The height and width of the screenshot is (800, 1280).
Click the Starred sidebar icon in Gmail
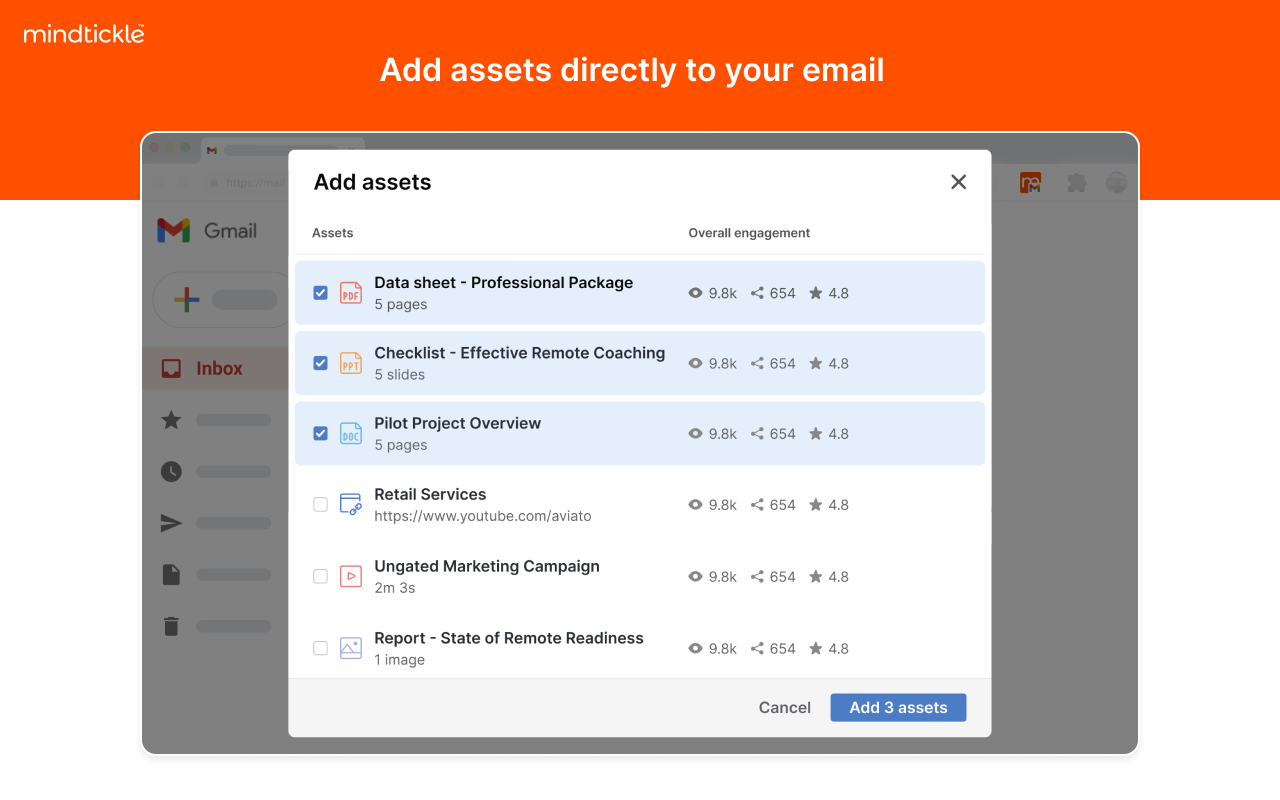(x=171, y=420)
